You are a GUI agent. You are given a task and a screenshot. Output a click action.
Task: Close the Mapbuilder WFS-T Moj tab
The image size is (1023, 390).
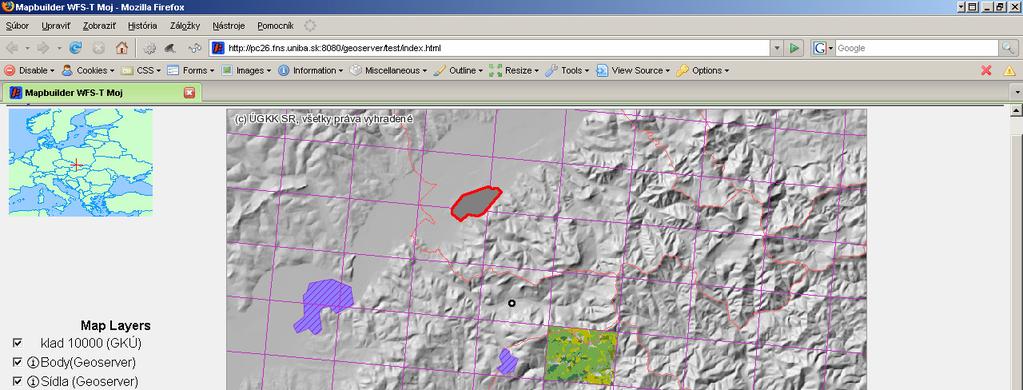[x=189, y=93]
